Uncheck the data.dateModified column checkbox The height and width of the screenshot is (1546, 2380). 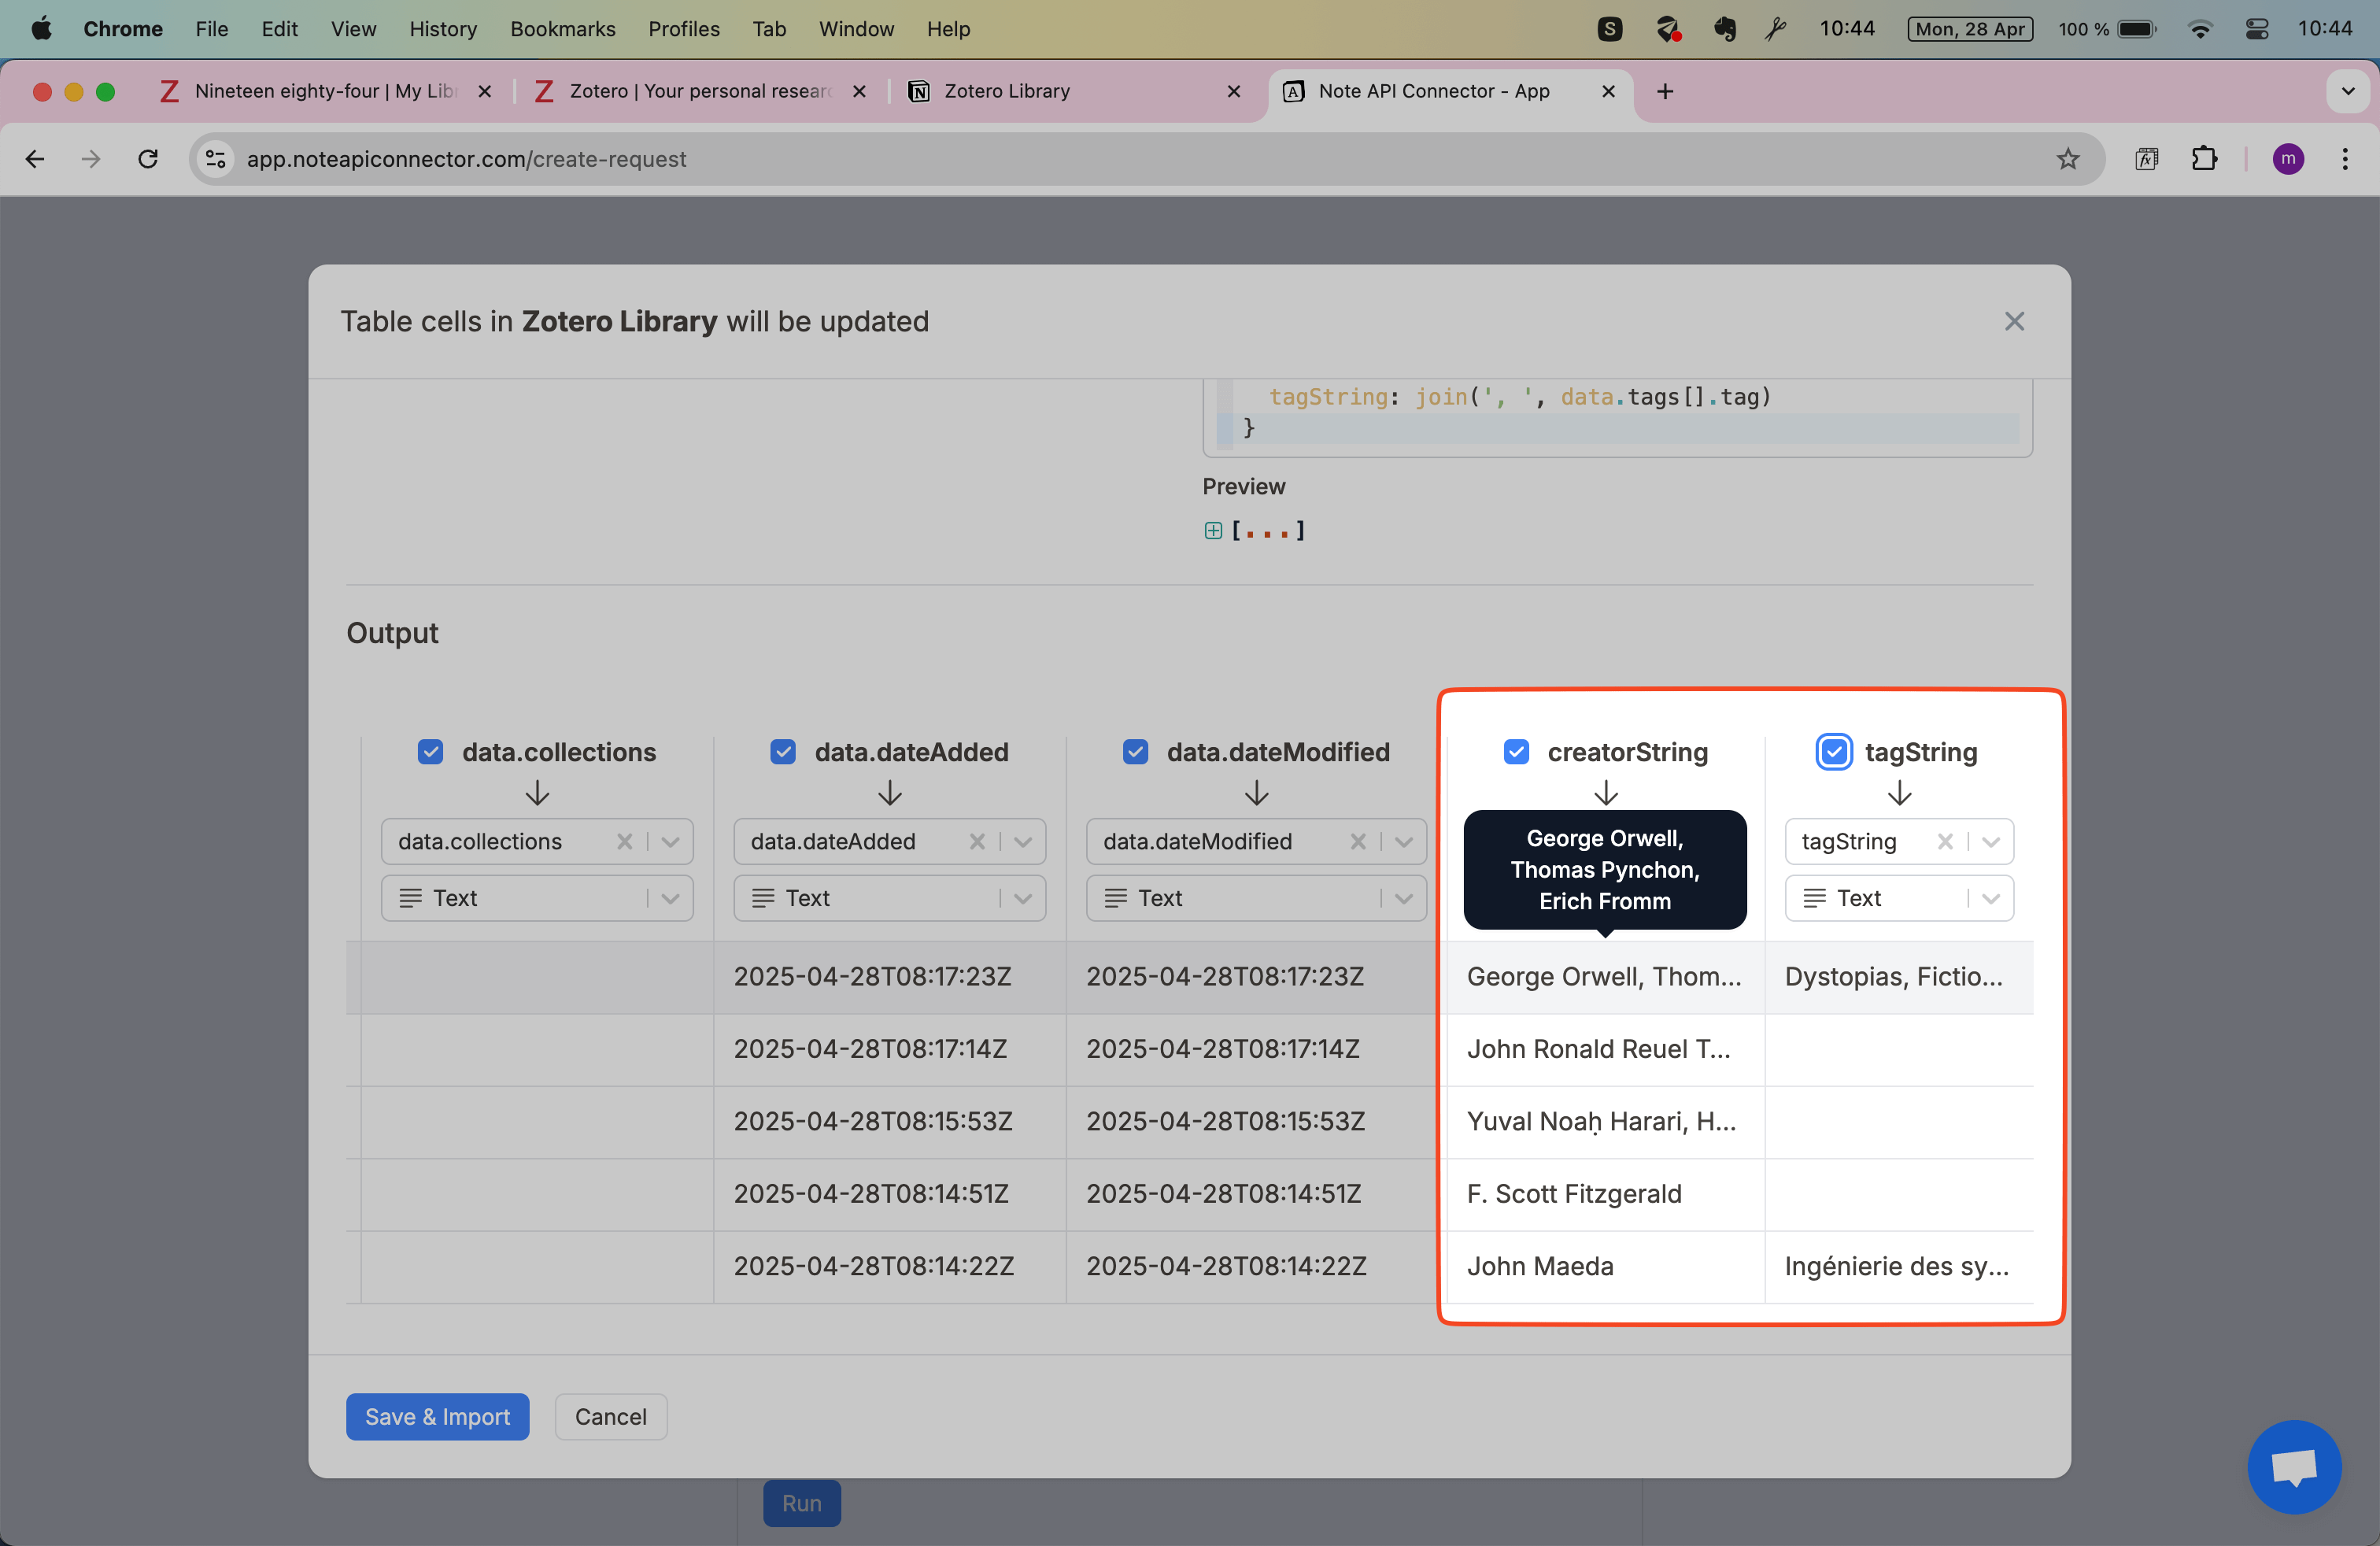click(1135, 752)
